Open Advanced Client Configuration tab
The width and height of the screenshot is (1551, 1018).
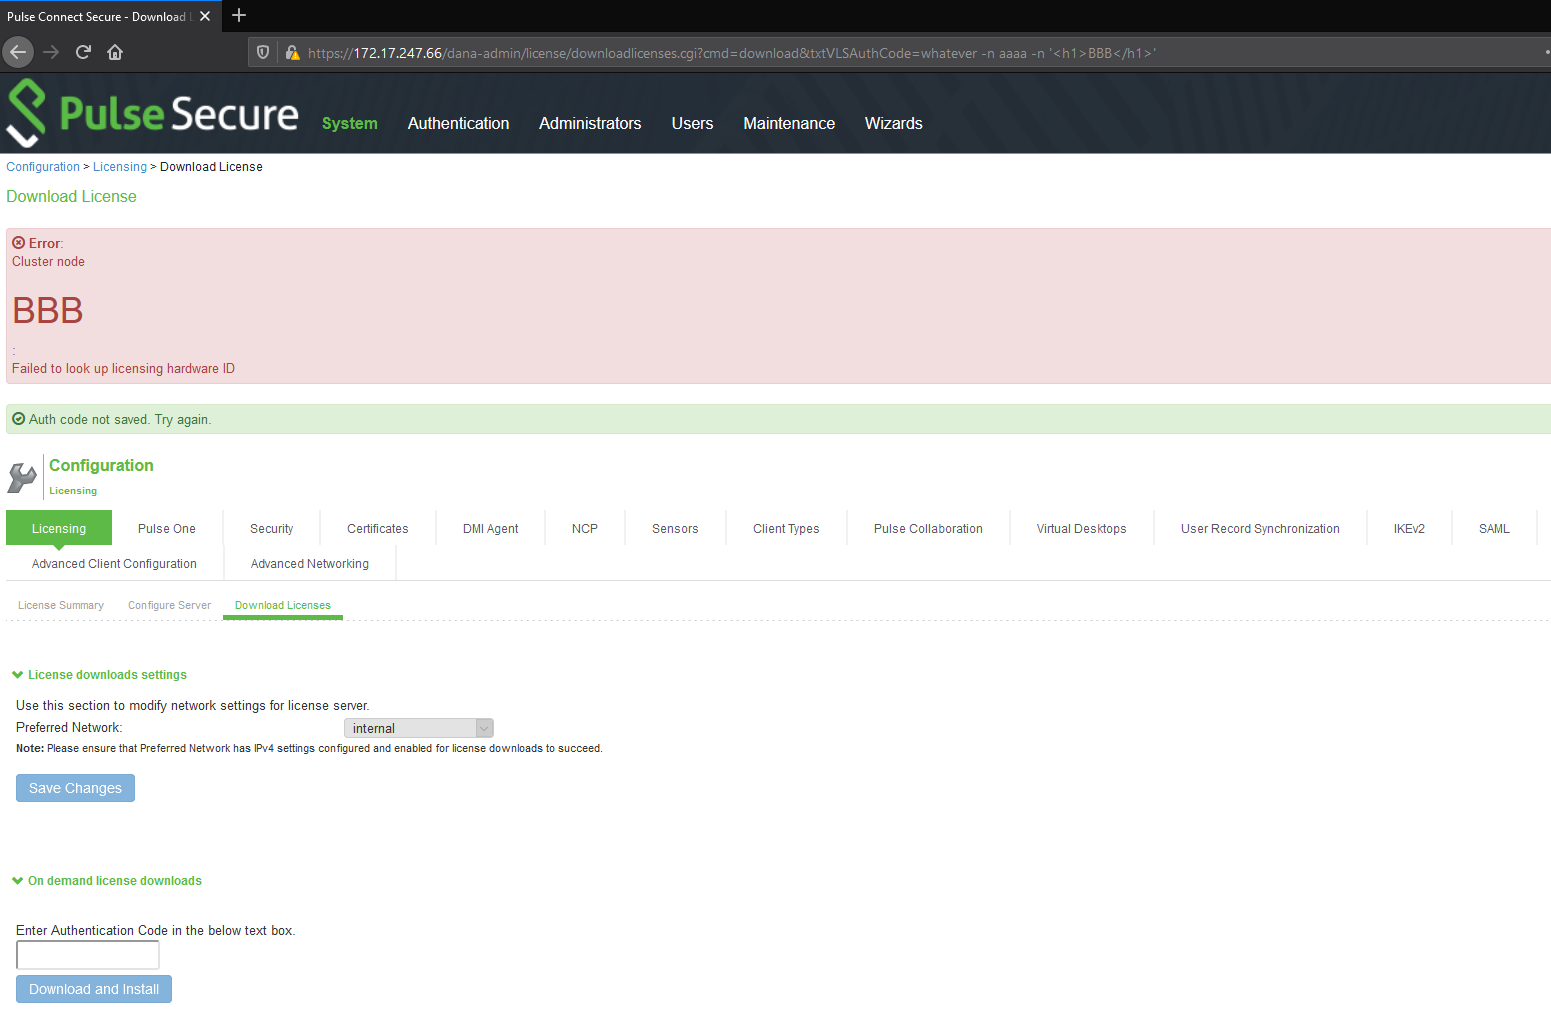tap(114, 563)
